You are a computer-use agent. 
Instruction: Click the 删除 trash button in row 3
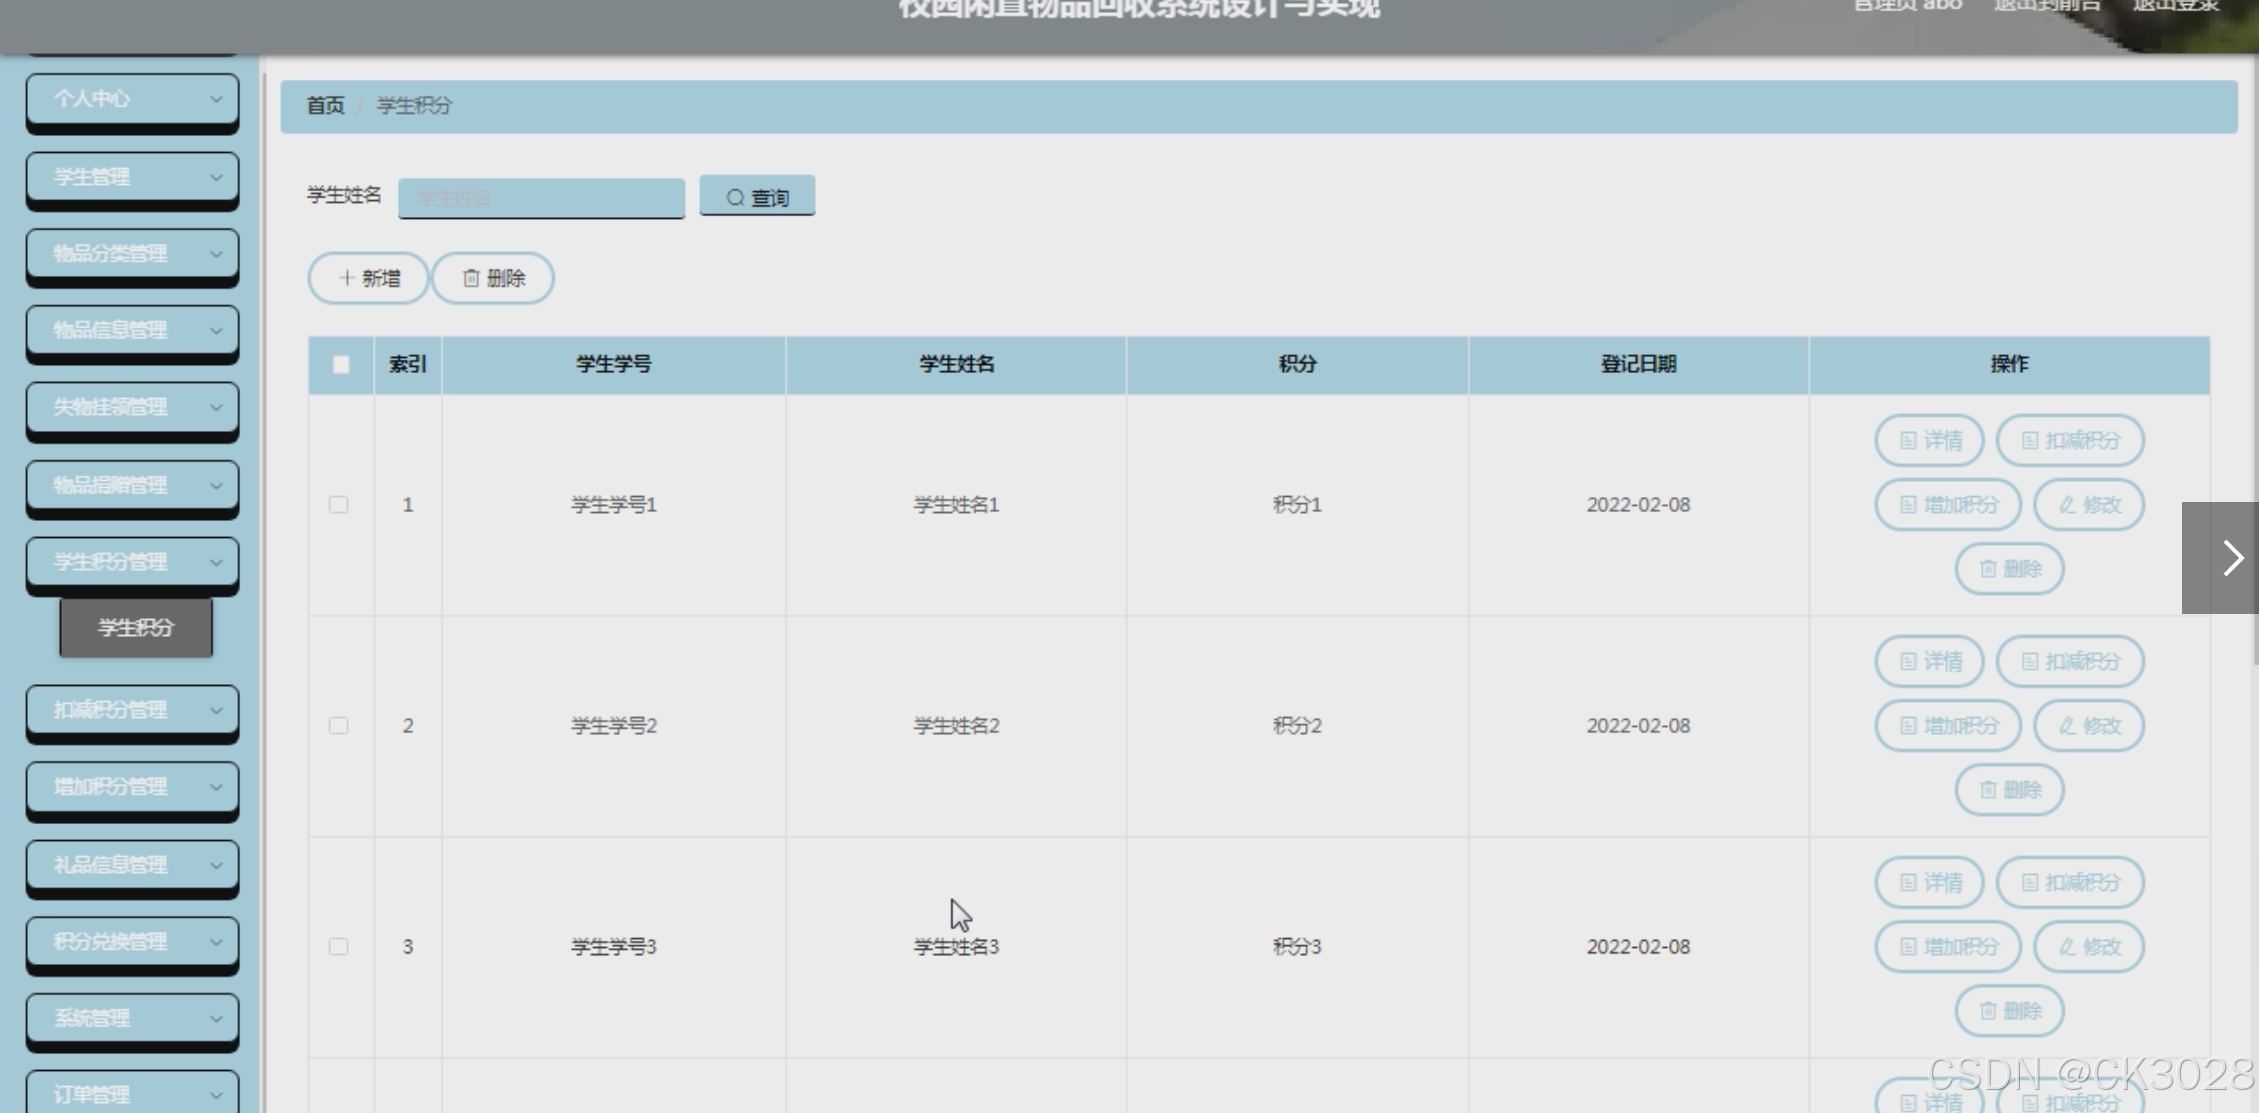(2009, 1011)
